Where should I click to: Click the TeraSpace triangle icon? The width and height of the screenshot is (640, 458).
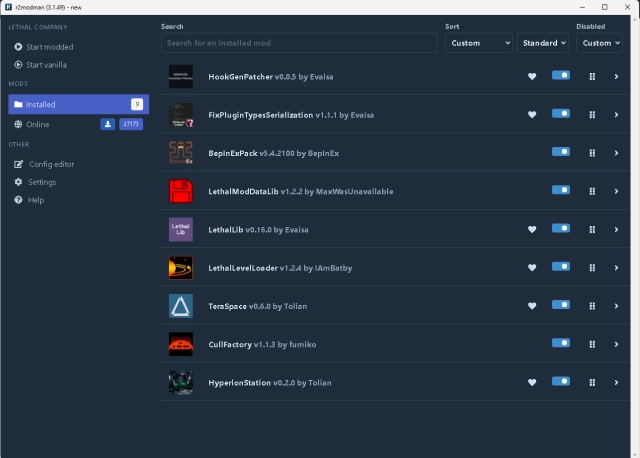tap(181, 306)
